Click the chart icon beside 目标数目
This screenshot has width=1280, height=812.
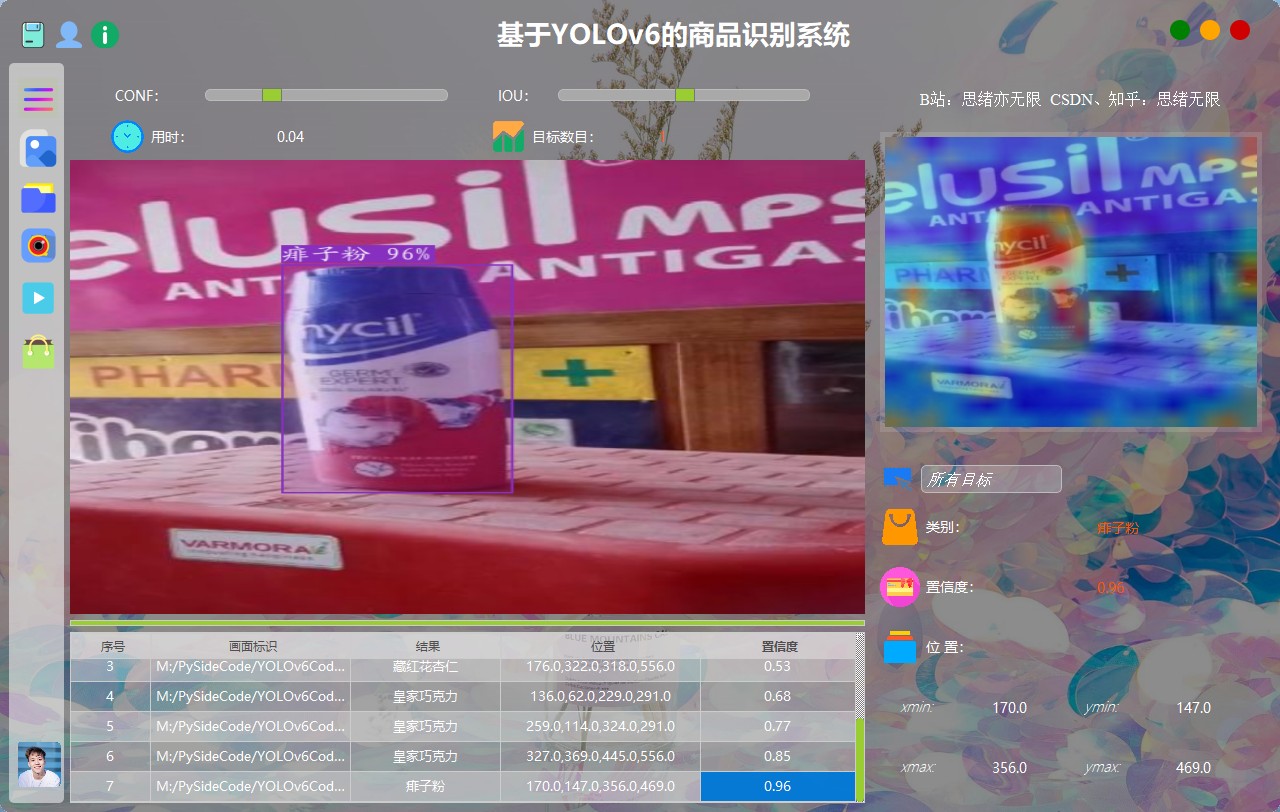click(x=509, y=136)
